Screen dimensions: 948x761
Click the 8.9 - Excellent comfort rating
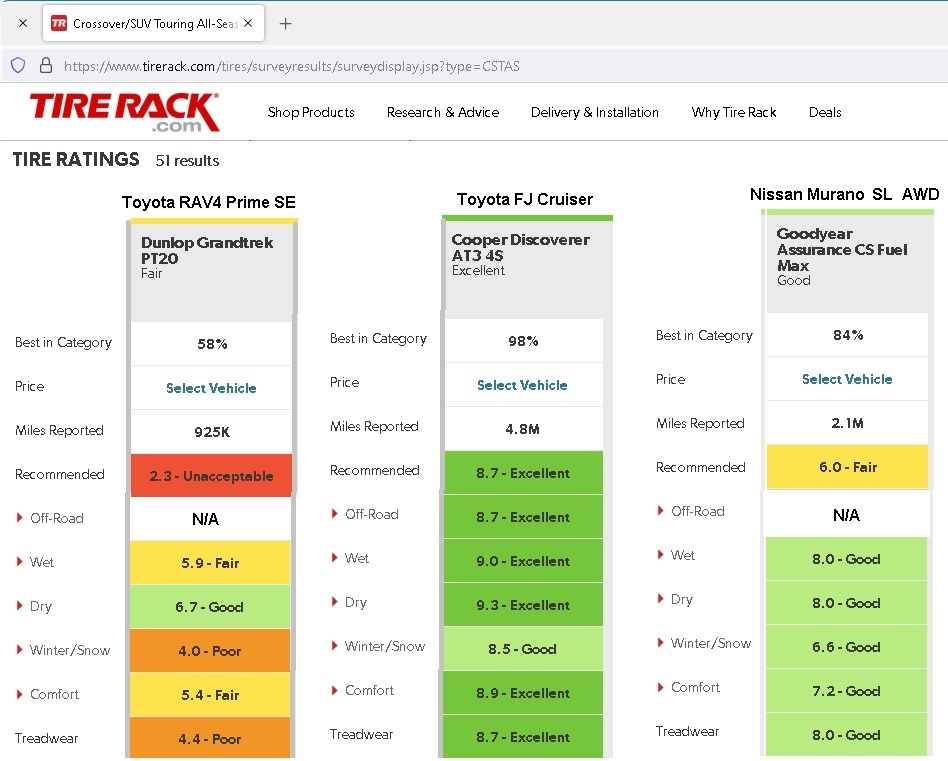click(523, 693)
